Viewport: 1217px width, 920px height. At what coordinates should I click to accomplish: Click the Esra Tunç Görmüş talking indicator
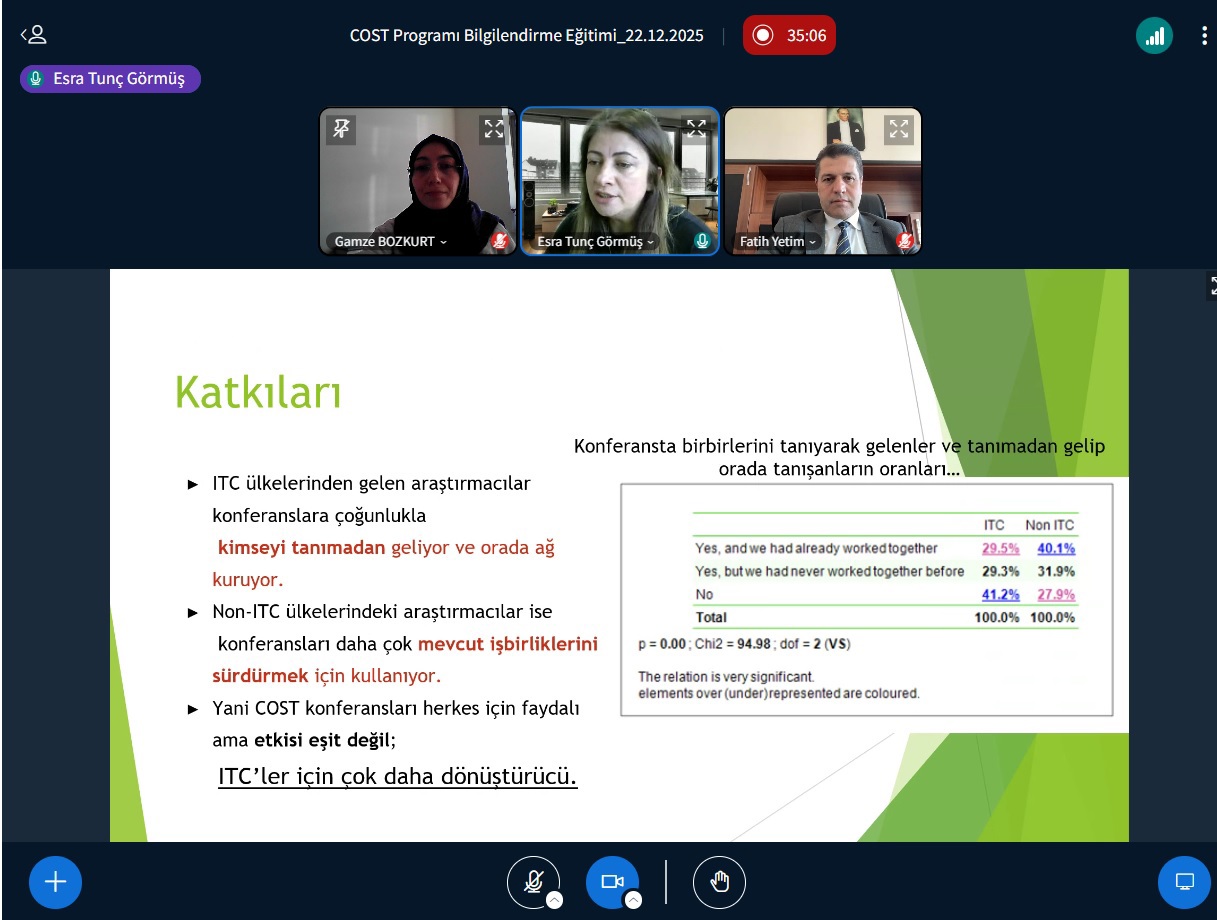click(x=110, y=79)
